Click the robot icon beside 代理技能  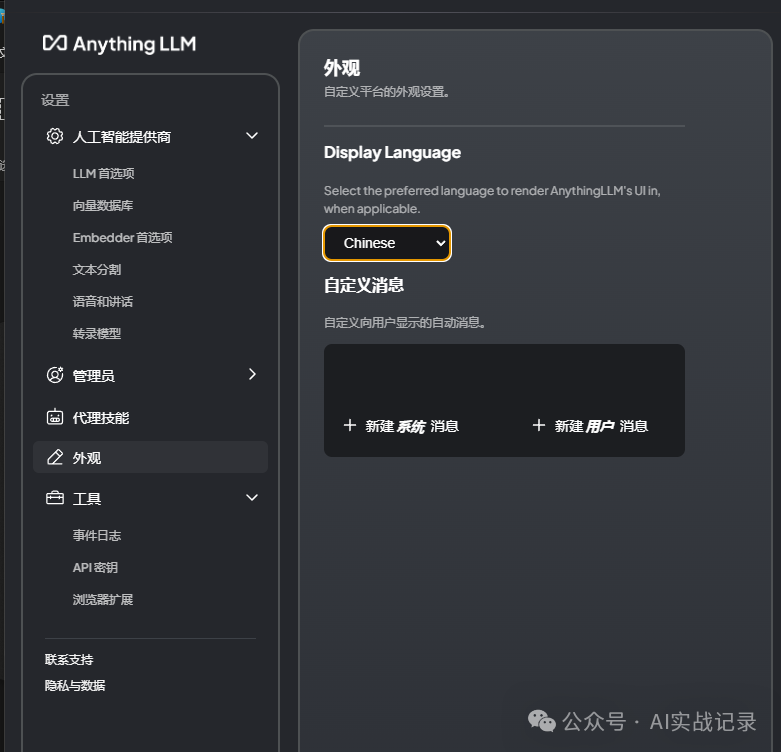55,417
